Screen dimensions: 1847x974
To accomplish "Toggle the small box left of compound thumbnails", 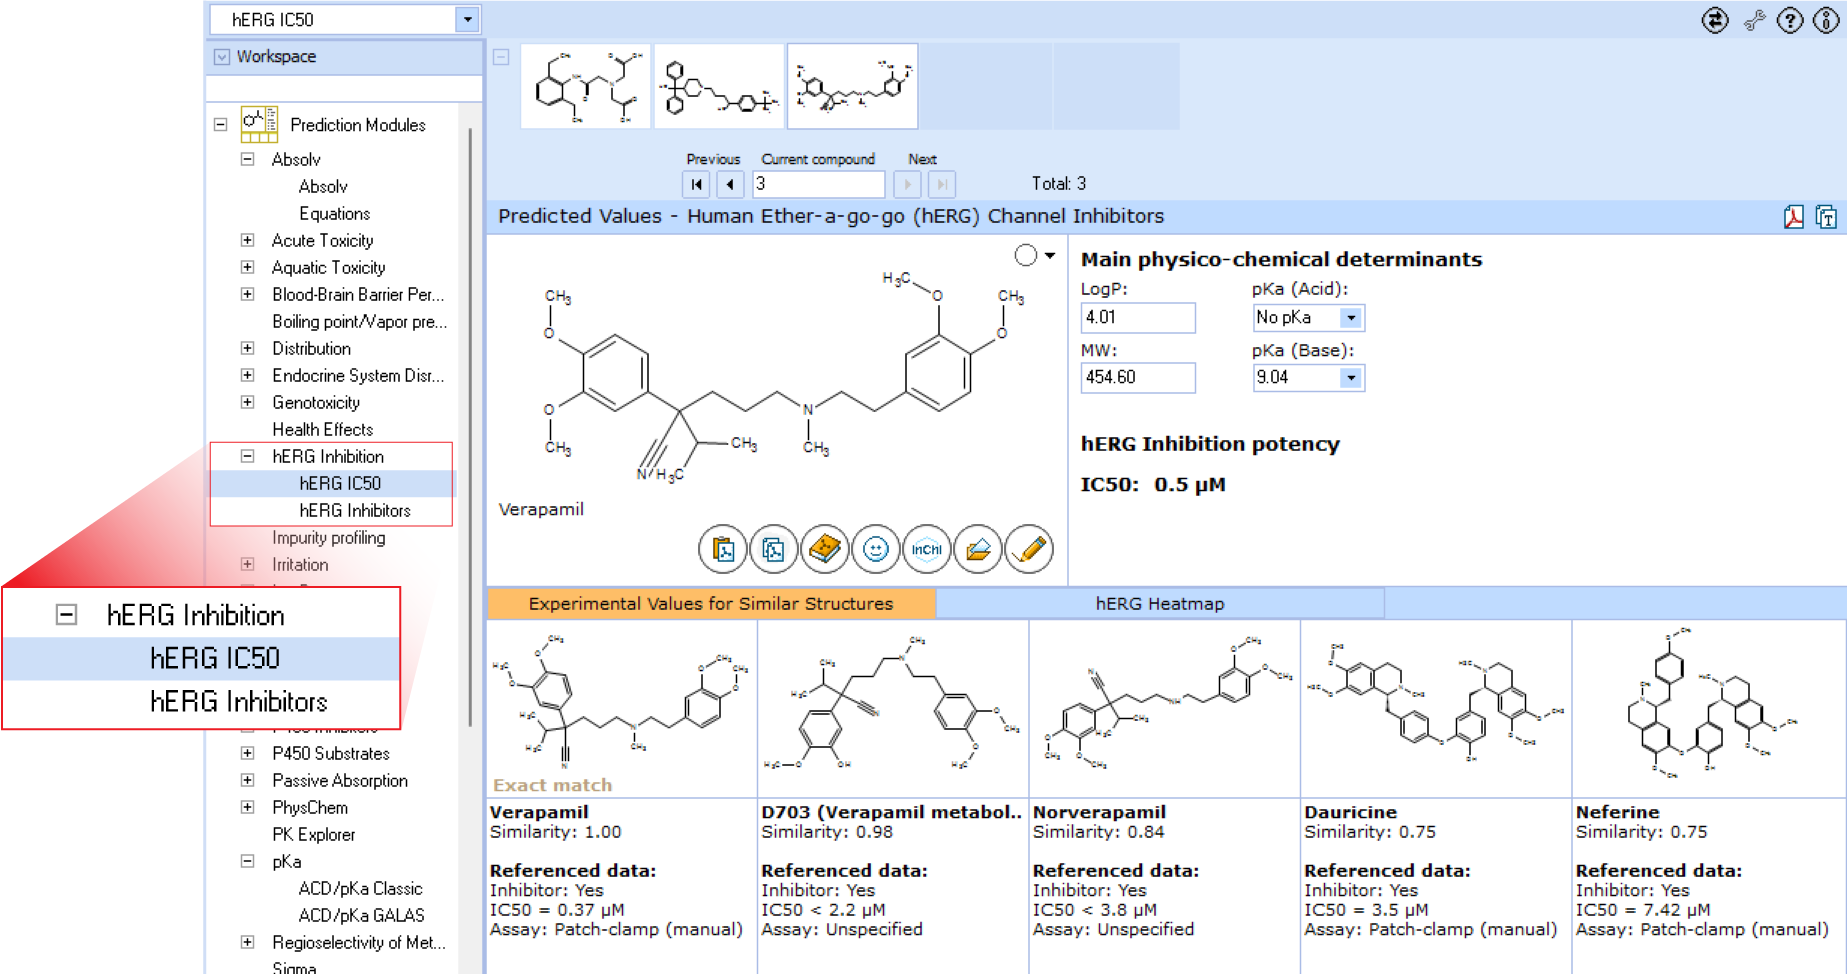I will pos(501,57).
